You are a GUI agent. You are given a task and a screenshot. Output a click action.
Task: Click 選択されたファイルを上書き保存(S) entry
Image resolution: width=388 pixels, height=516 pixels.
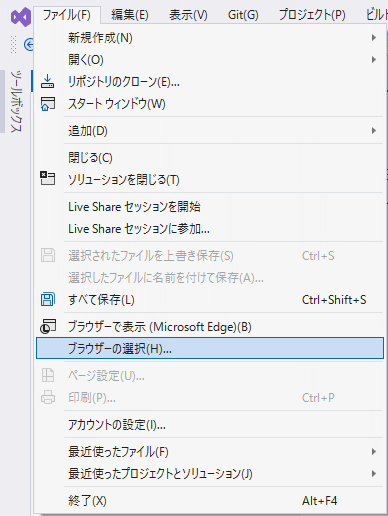coord(210,256)
